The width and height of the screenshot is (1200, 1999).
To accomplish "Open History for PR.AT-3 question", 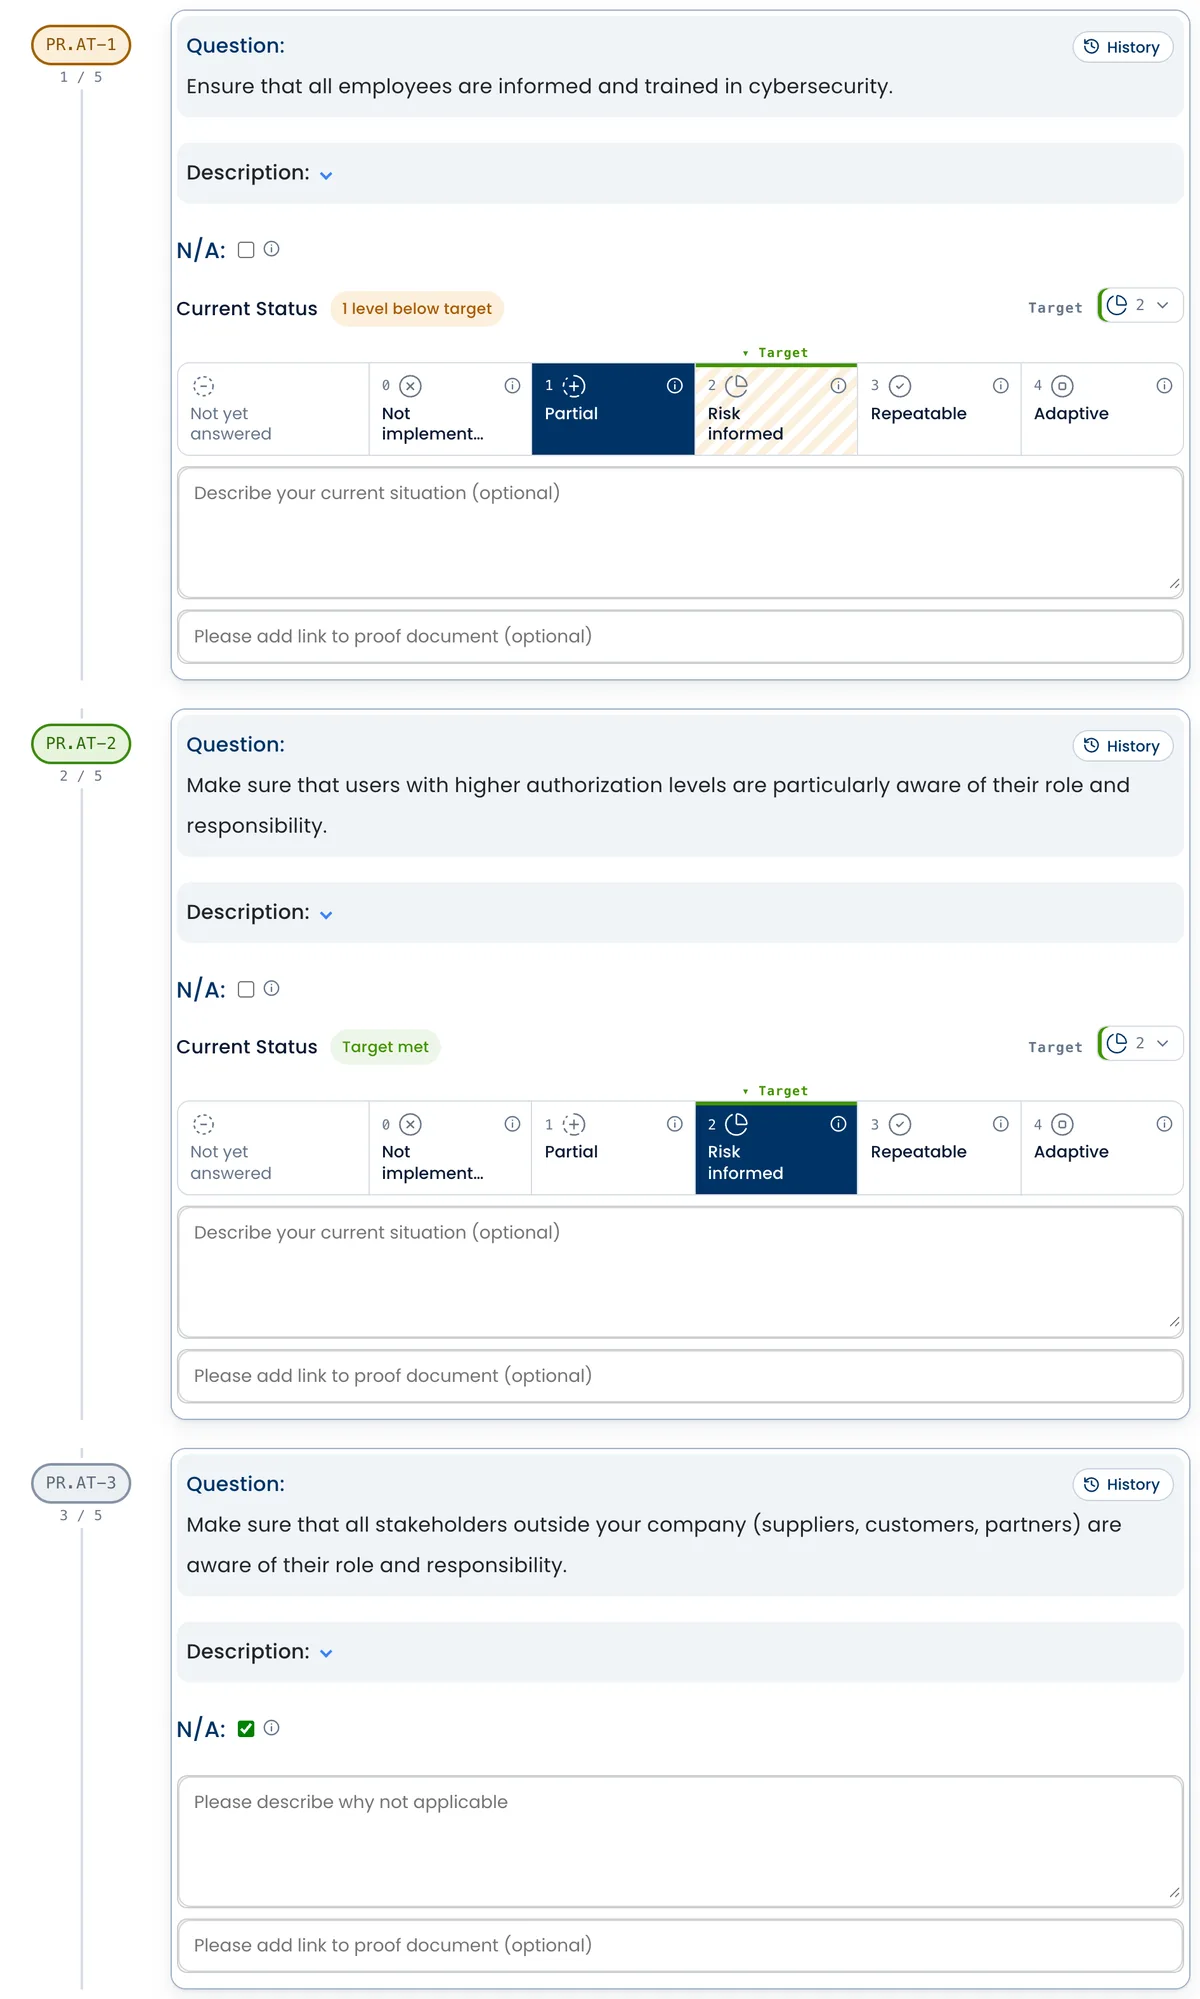I will point(1123,1485).
